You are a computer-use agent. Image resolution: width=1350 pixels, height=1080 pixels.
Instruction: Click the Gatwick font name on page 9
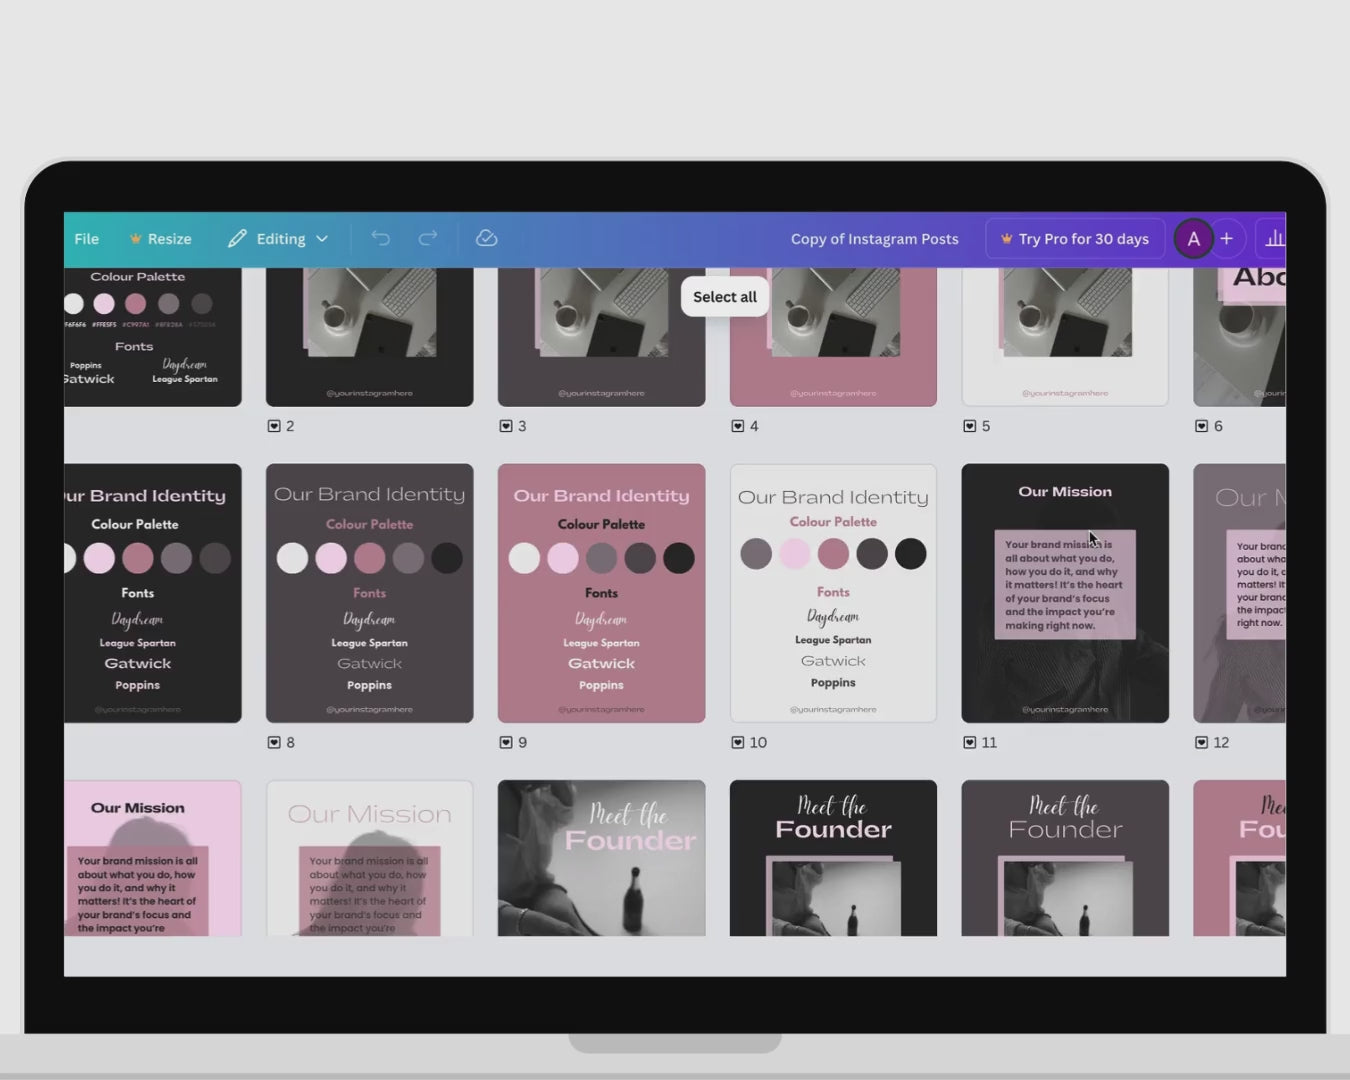click(602, 663)
